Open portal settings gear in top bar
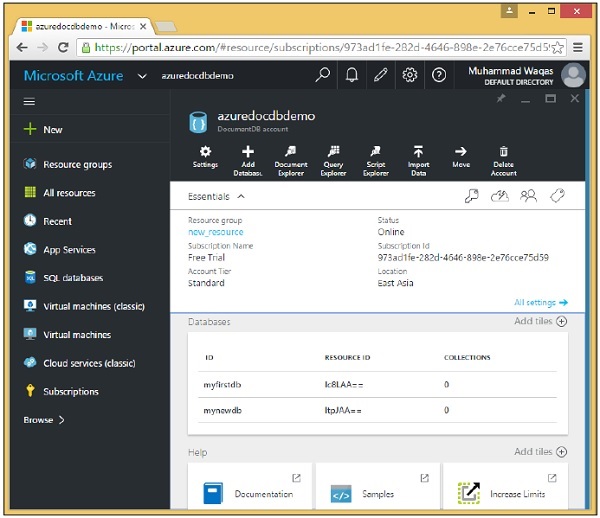This screenshot has width=600, height=518. (410, 75)
